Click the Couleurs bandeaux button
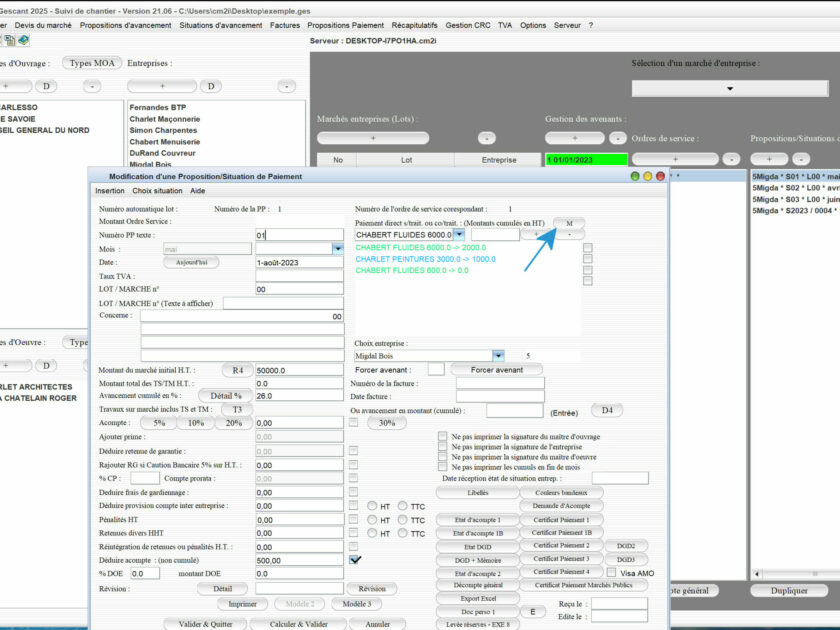This screenshot has width=840, height=630. pos(561,493)
